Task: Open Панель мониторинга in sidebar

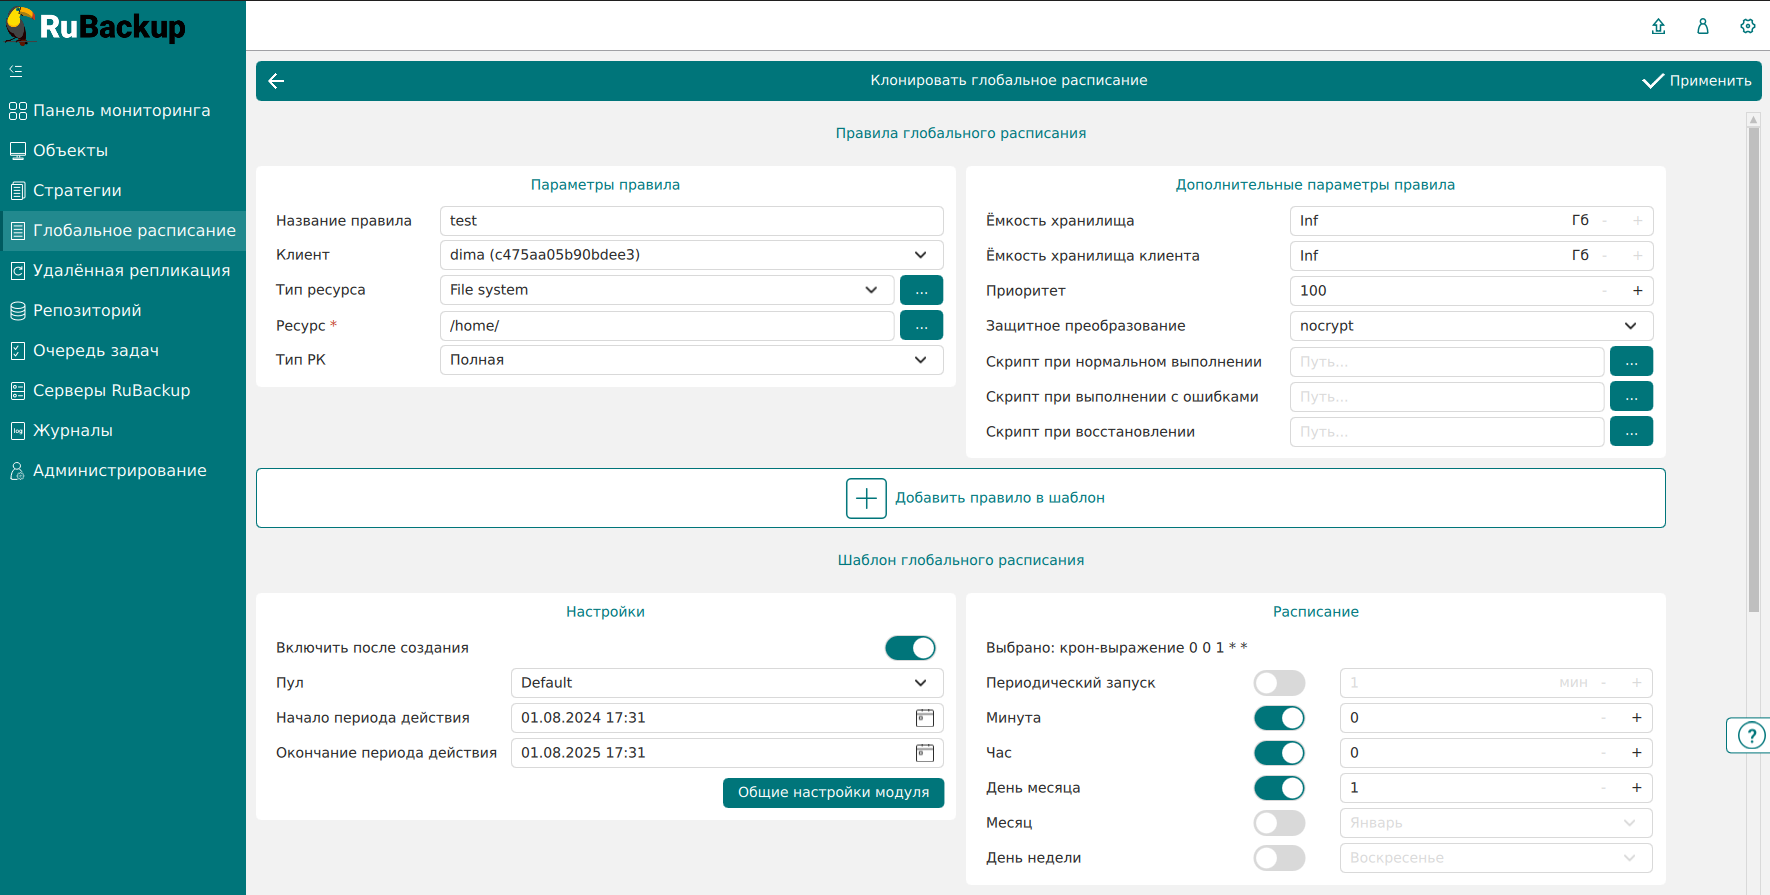Action: 123,111
